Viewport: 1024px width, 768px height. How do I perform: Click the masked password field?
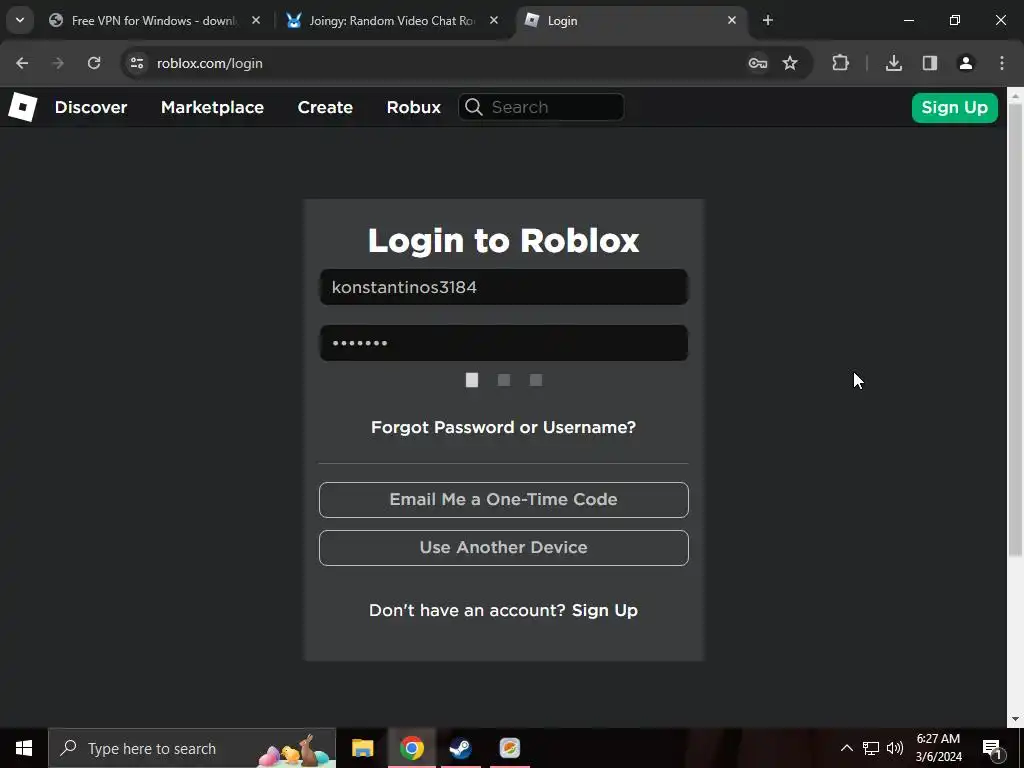click(x=504, y=343)
